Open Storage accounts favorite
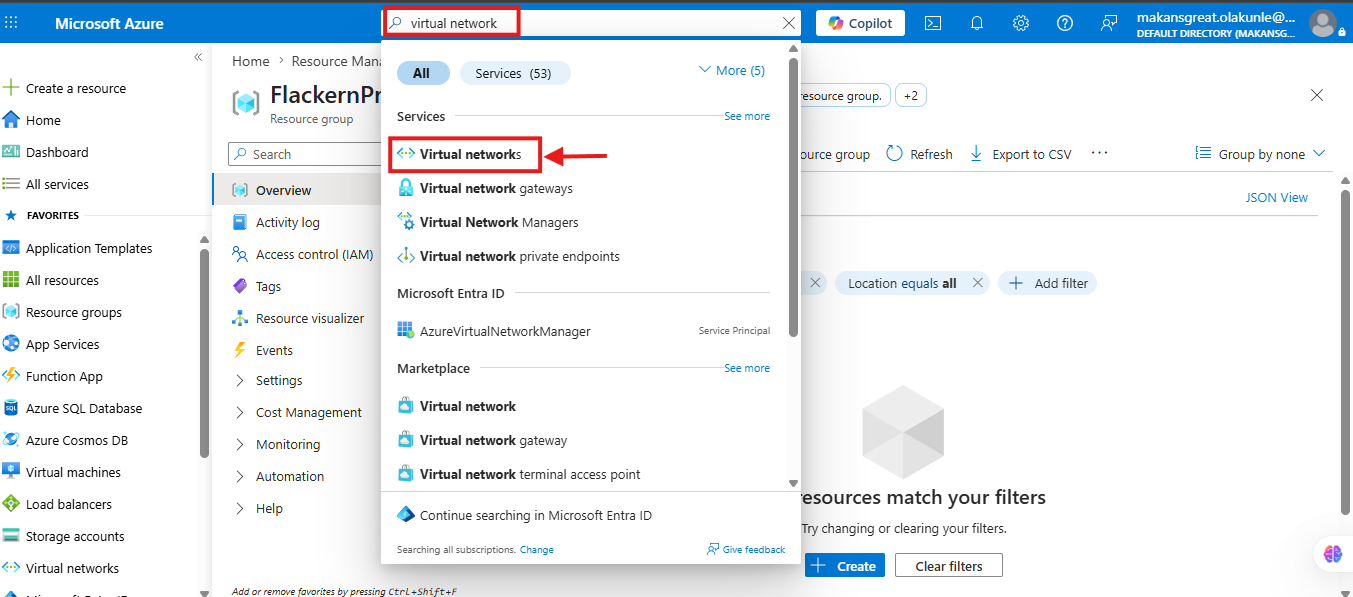Screen dimensions: 1353x597 (x=64, y=536)
